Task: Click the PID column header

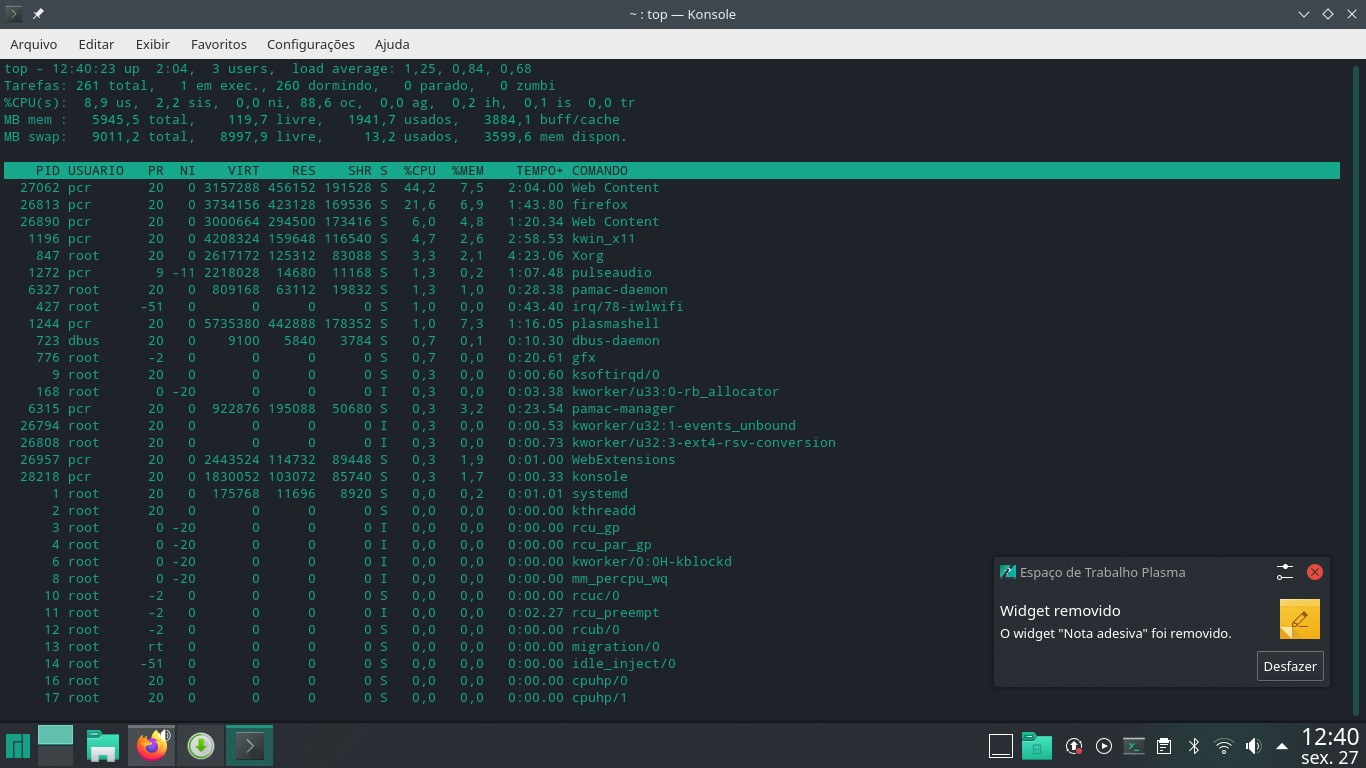Action: click(48, 171)
